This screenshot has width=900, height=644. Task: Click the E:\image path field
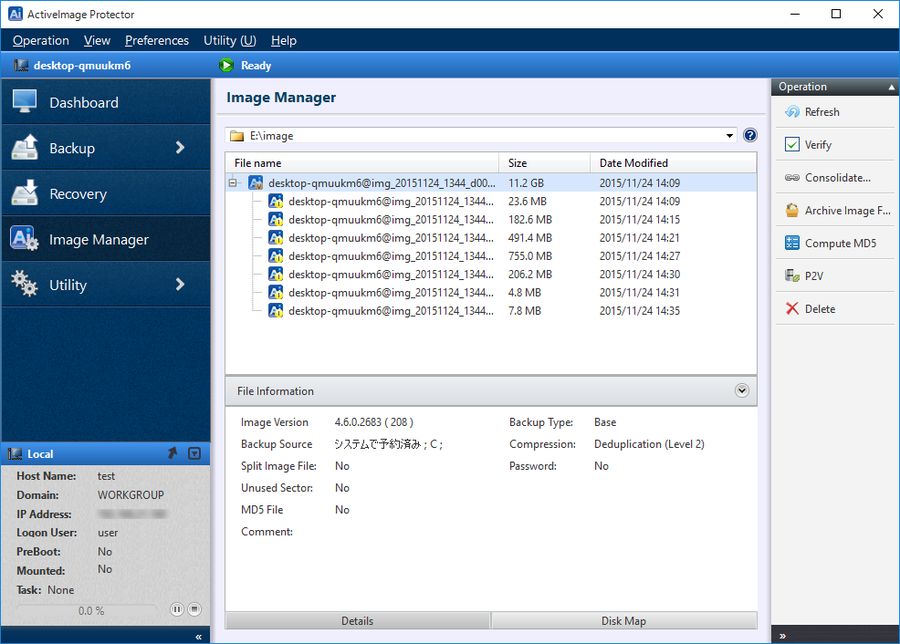click(481, 136)
